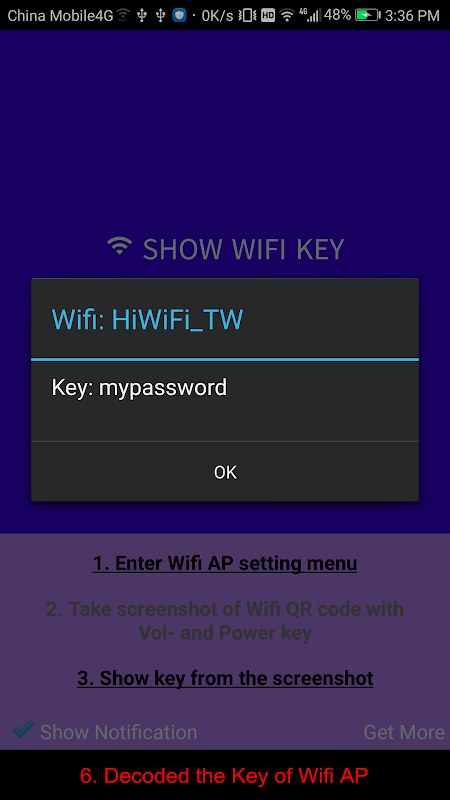Tap the first USB icon in status bar
This screenshot has width=450, height=800.
coord(142,16)
